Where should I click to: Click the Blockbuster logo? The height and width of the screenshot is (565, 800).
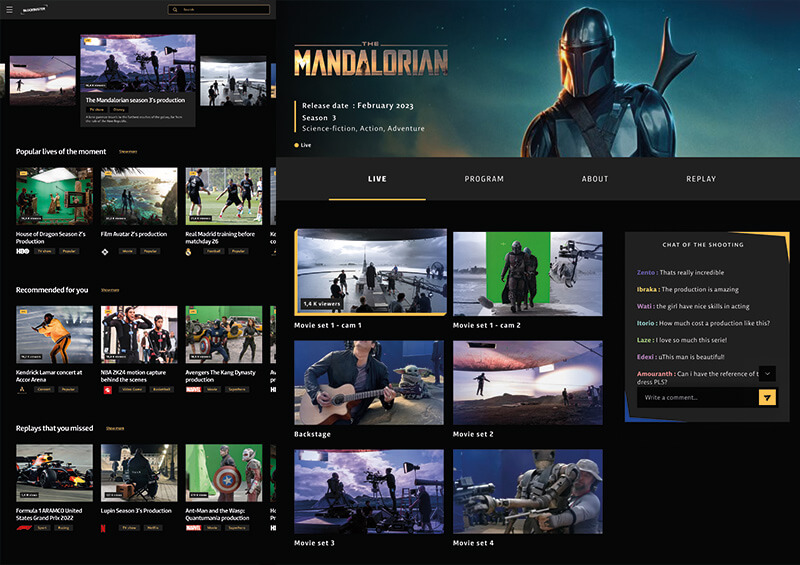coord(33,10)
